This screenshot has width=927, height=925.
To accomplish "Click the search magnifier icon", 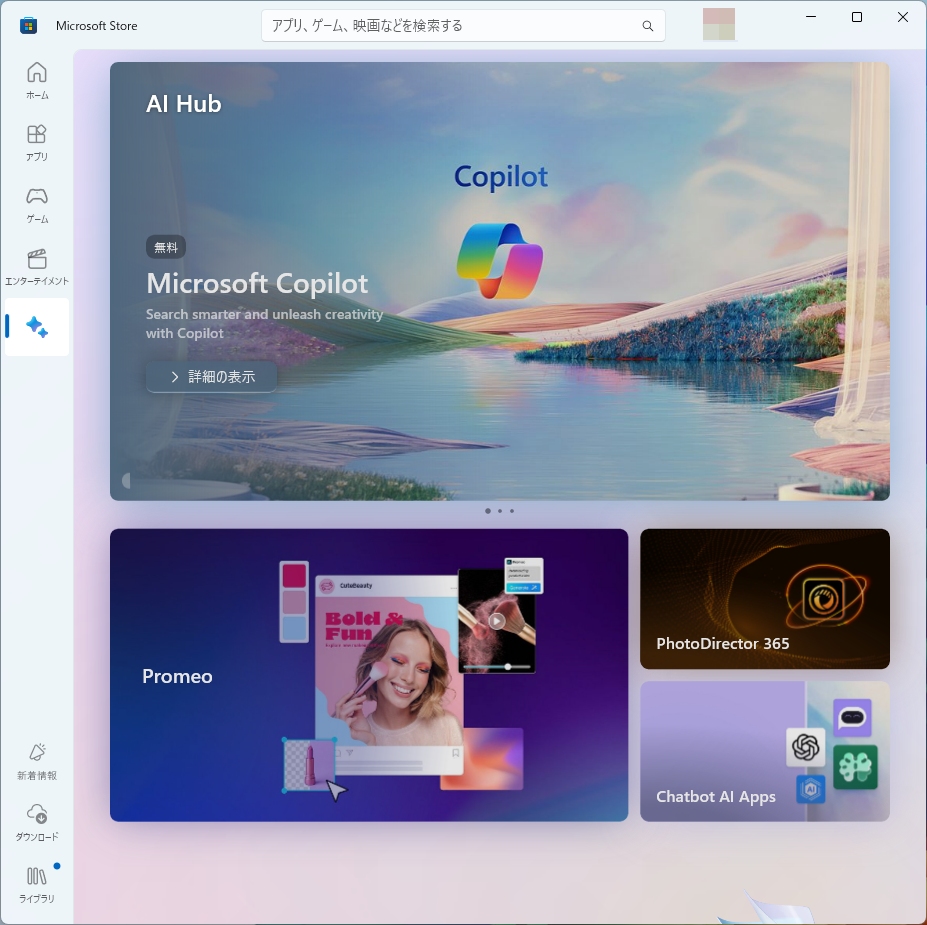I will (x=648, y=26).
